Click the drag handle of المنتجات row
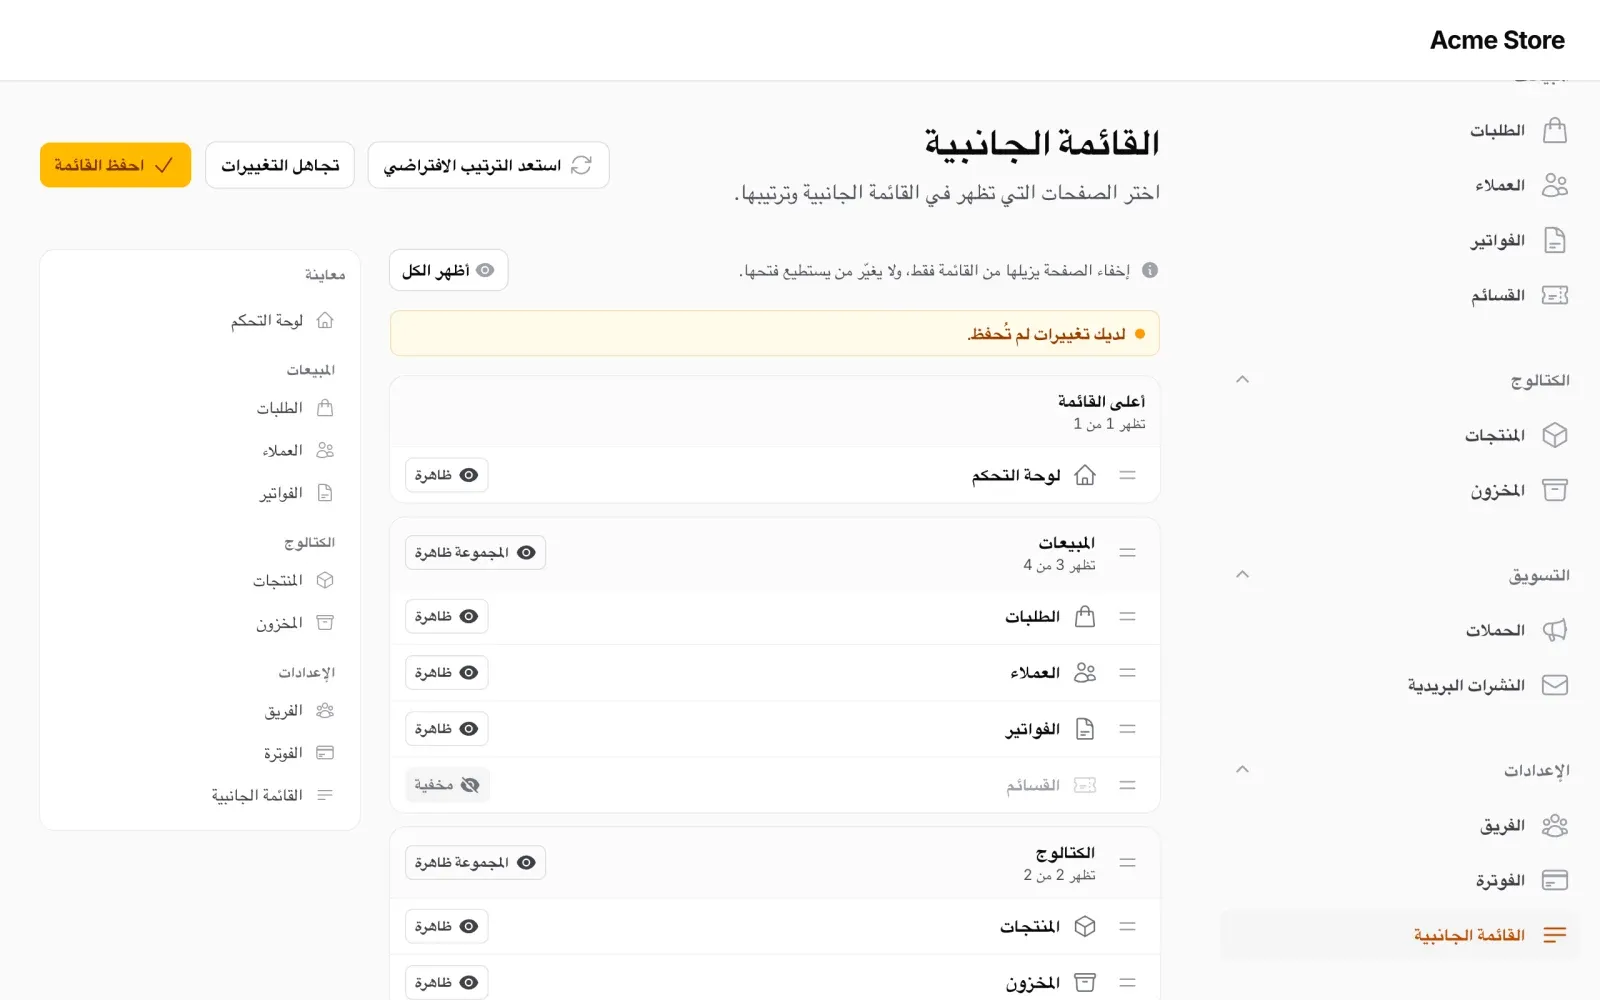This screenshot has height=1000, width=1600. (x=1127, y=927)
